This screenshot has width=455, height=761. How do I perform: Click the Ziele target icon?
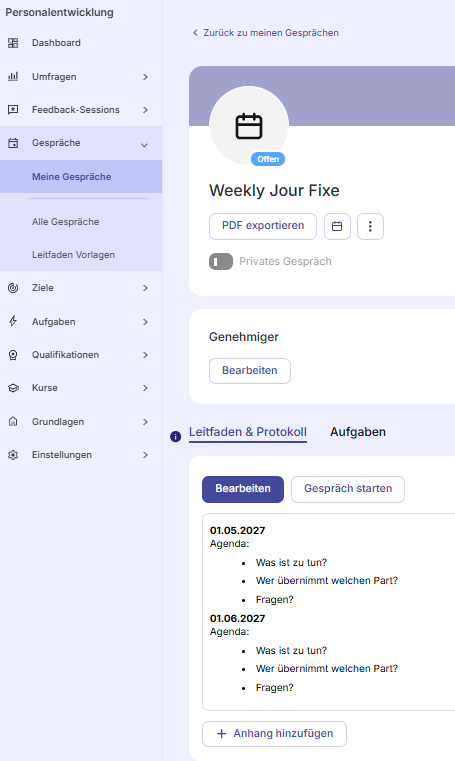coord(13,288)
